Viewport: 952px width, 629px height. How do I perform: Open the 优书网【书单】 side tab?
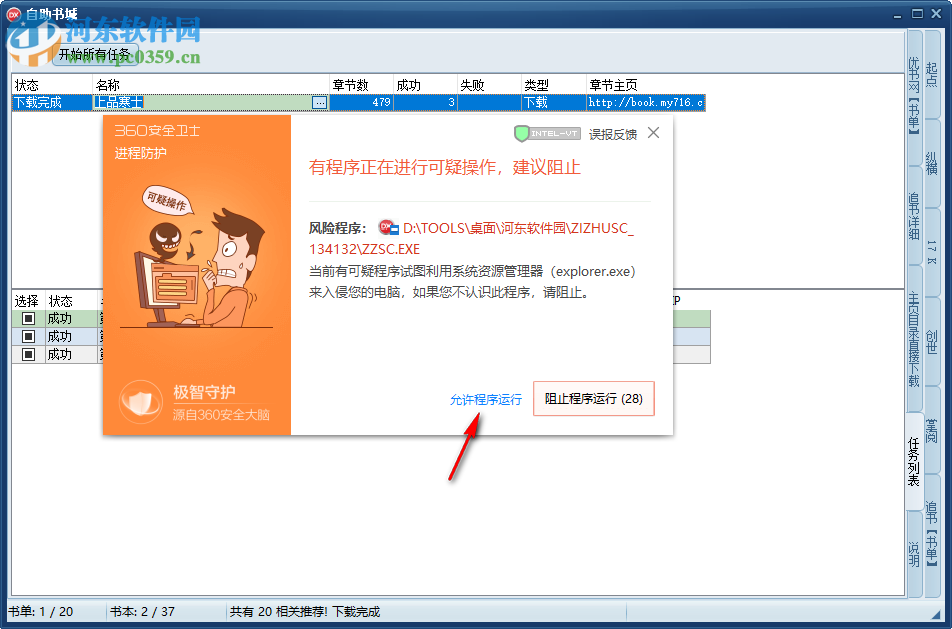coord(914,97)
